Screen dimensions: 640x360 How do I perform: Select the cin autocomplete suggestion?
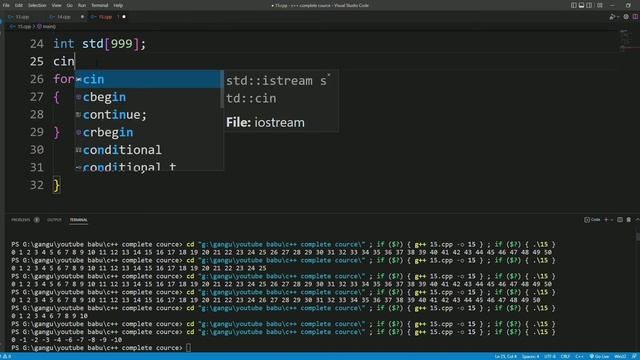pos(148,79)
